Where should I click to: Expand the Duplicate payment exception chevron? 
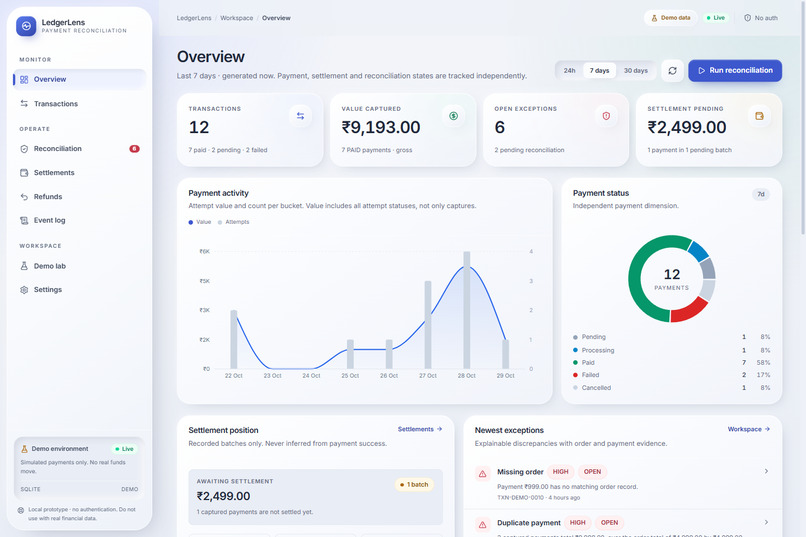(x=766, y=522)
